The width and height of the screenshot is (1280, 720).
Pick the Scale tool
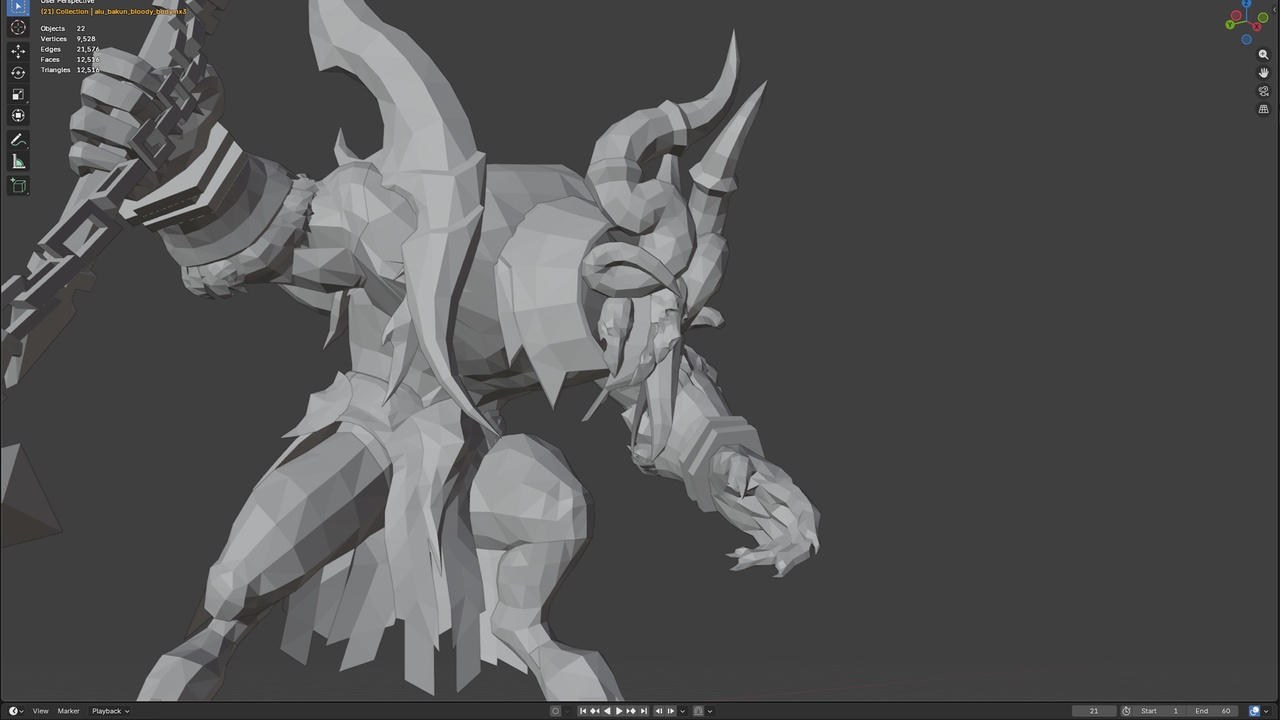(x=18, y=94)
